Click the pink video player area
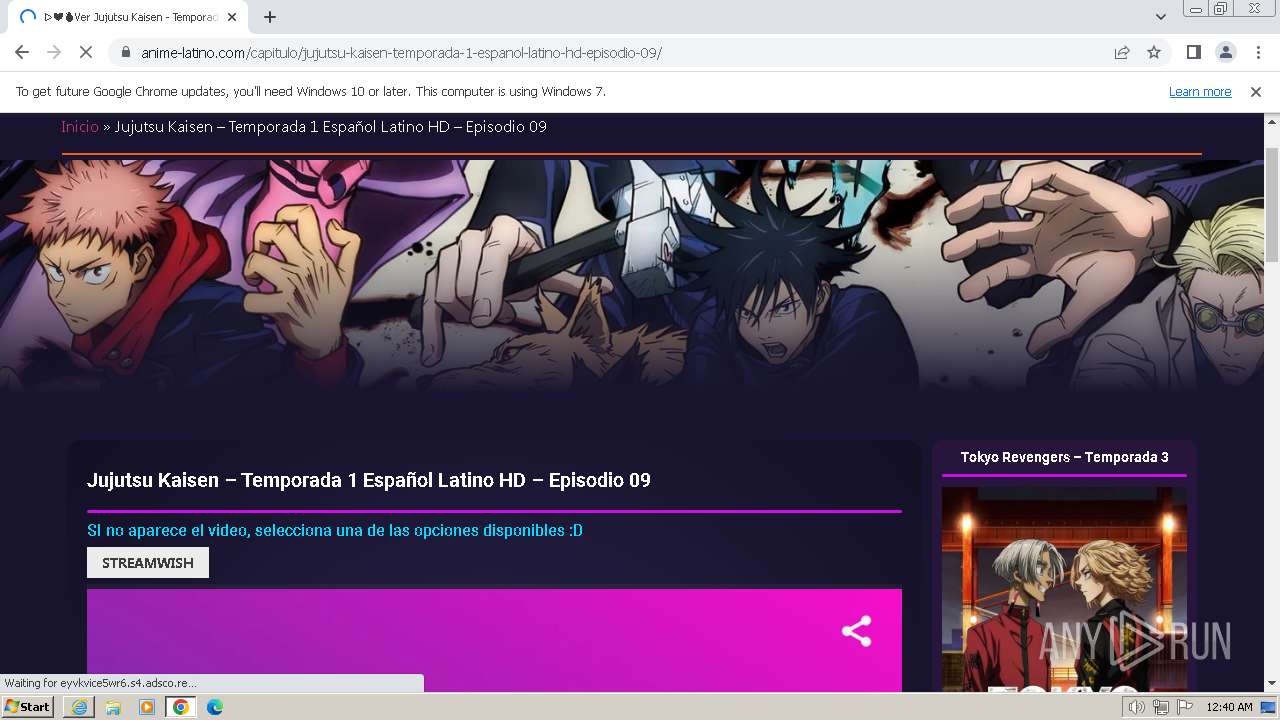 tap(494, 640)
